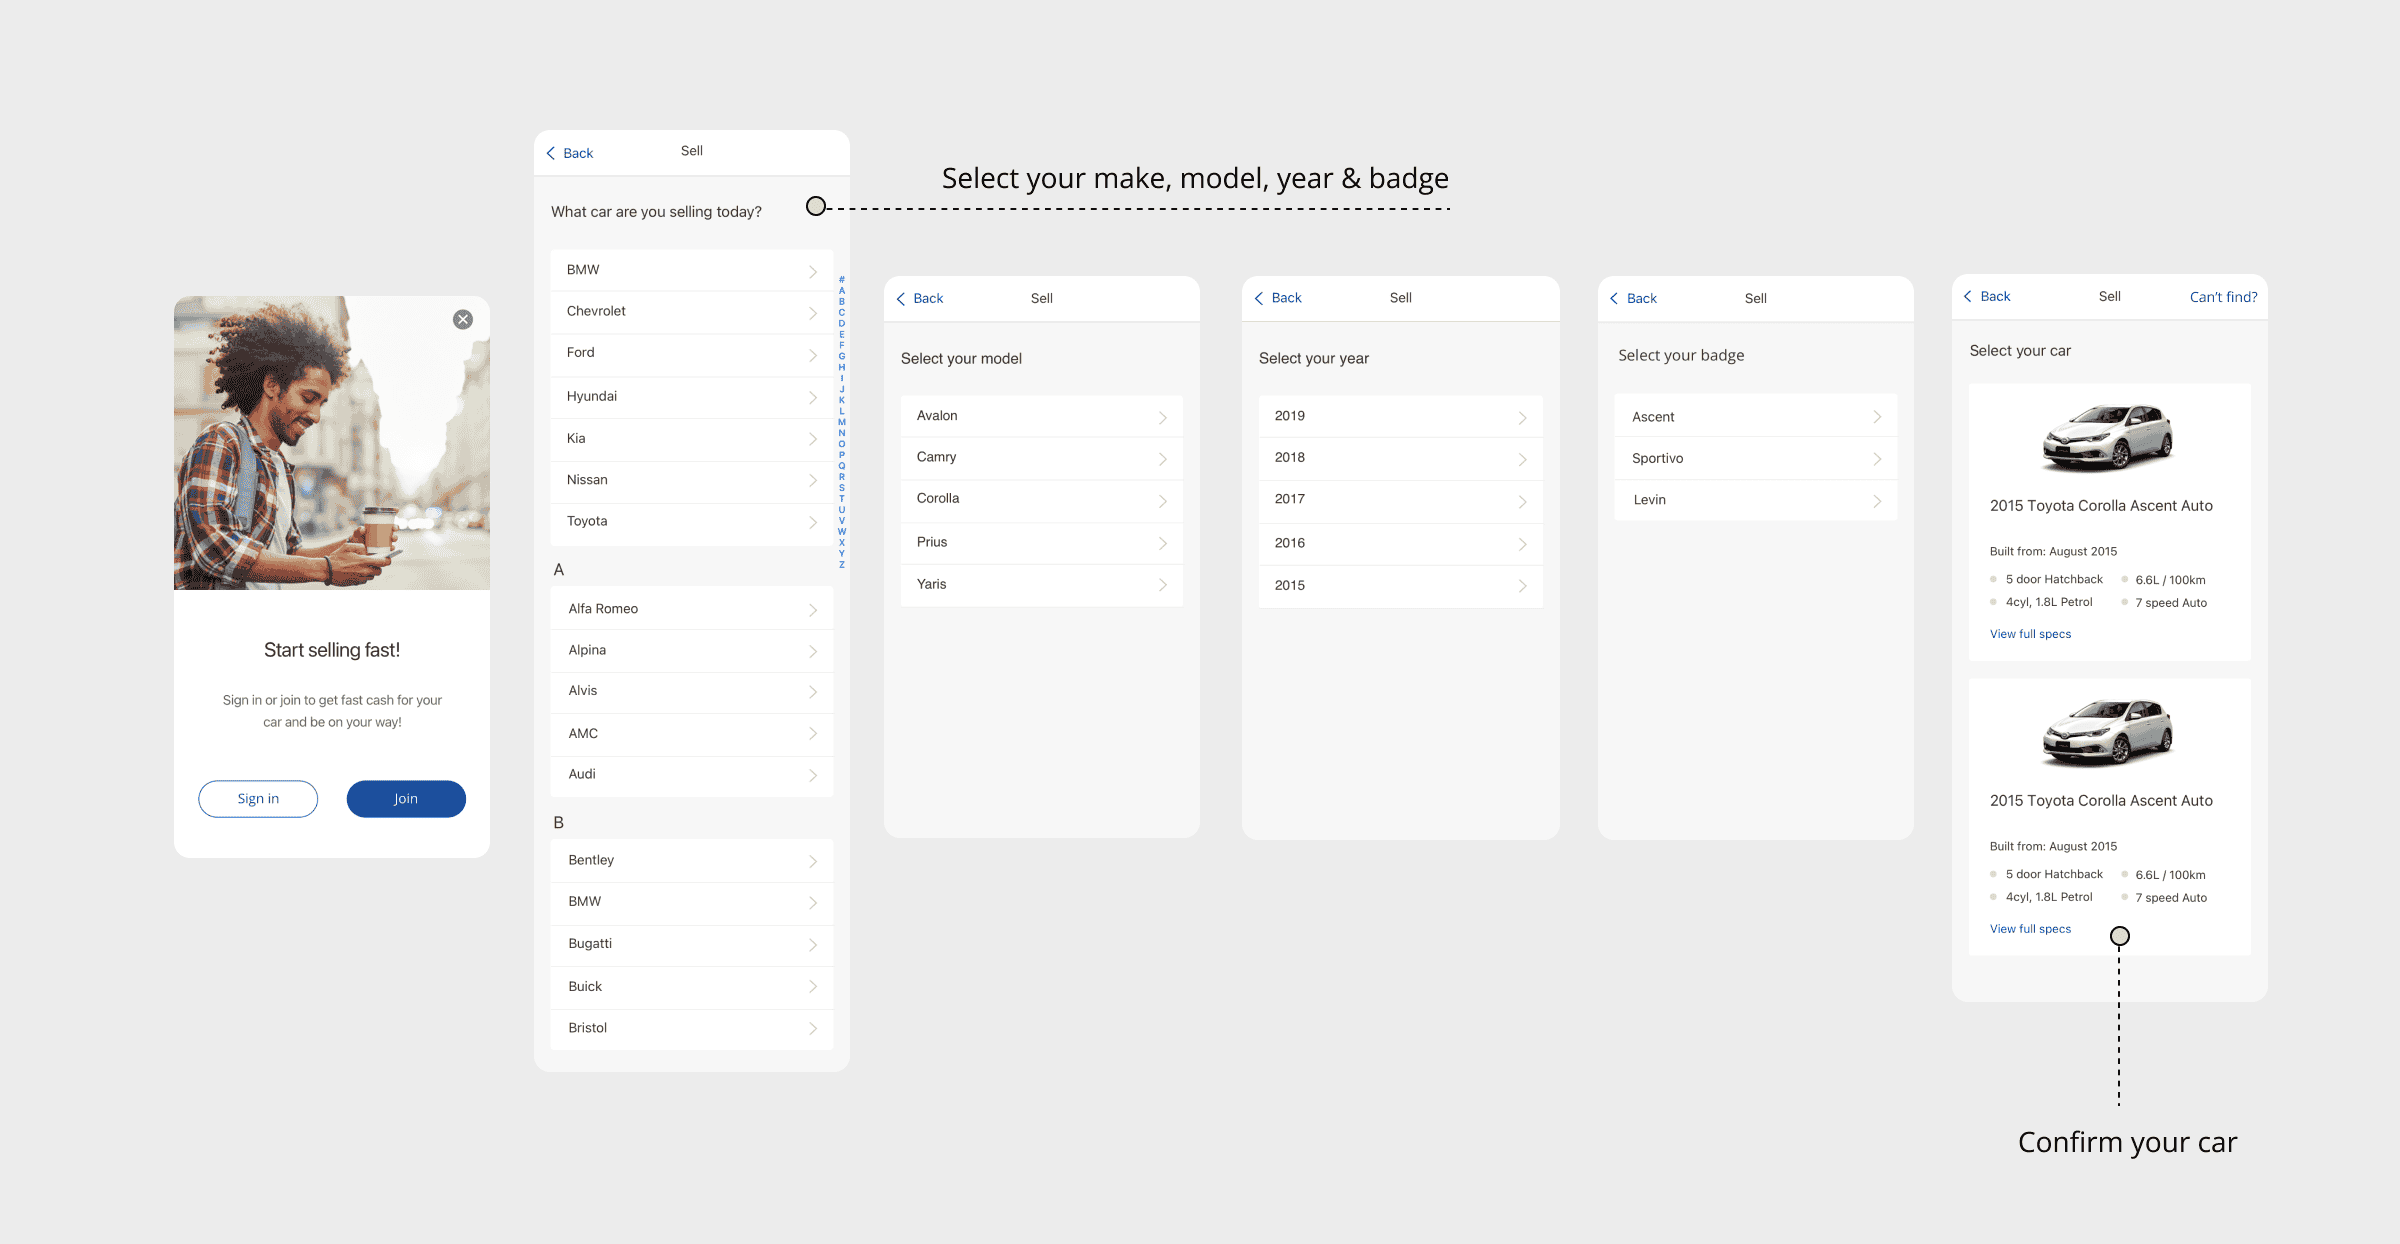Open the Ford row chevron
The width and height of the screenshot is (2400, 1244).
tap(813, 355)
